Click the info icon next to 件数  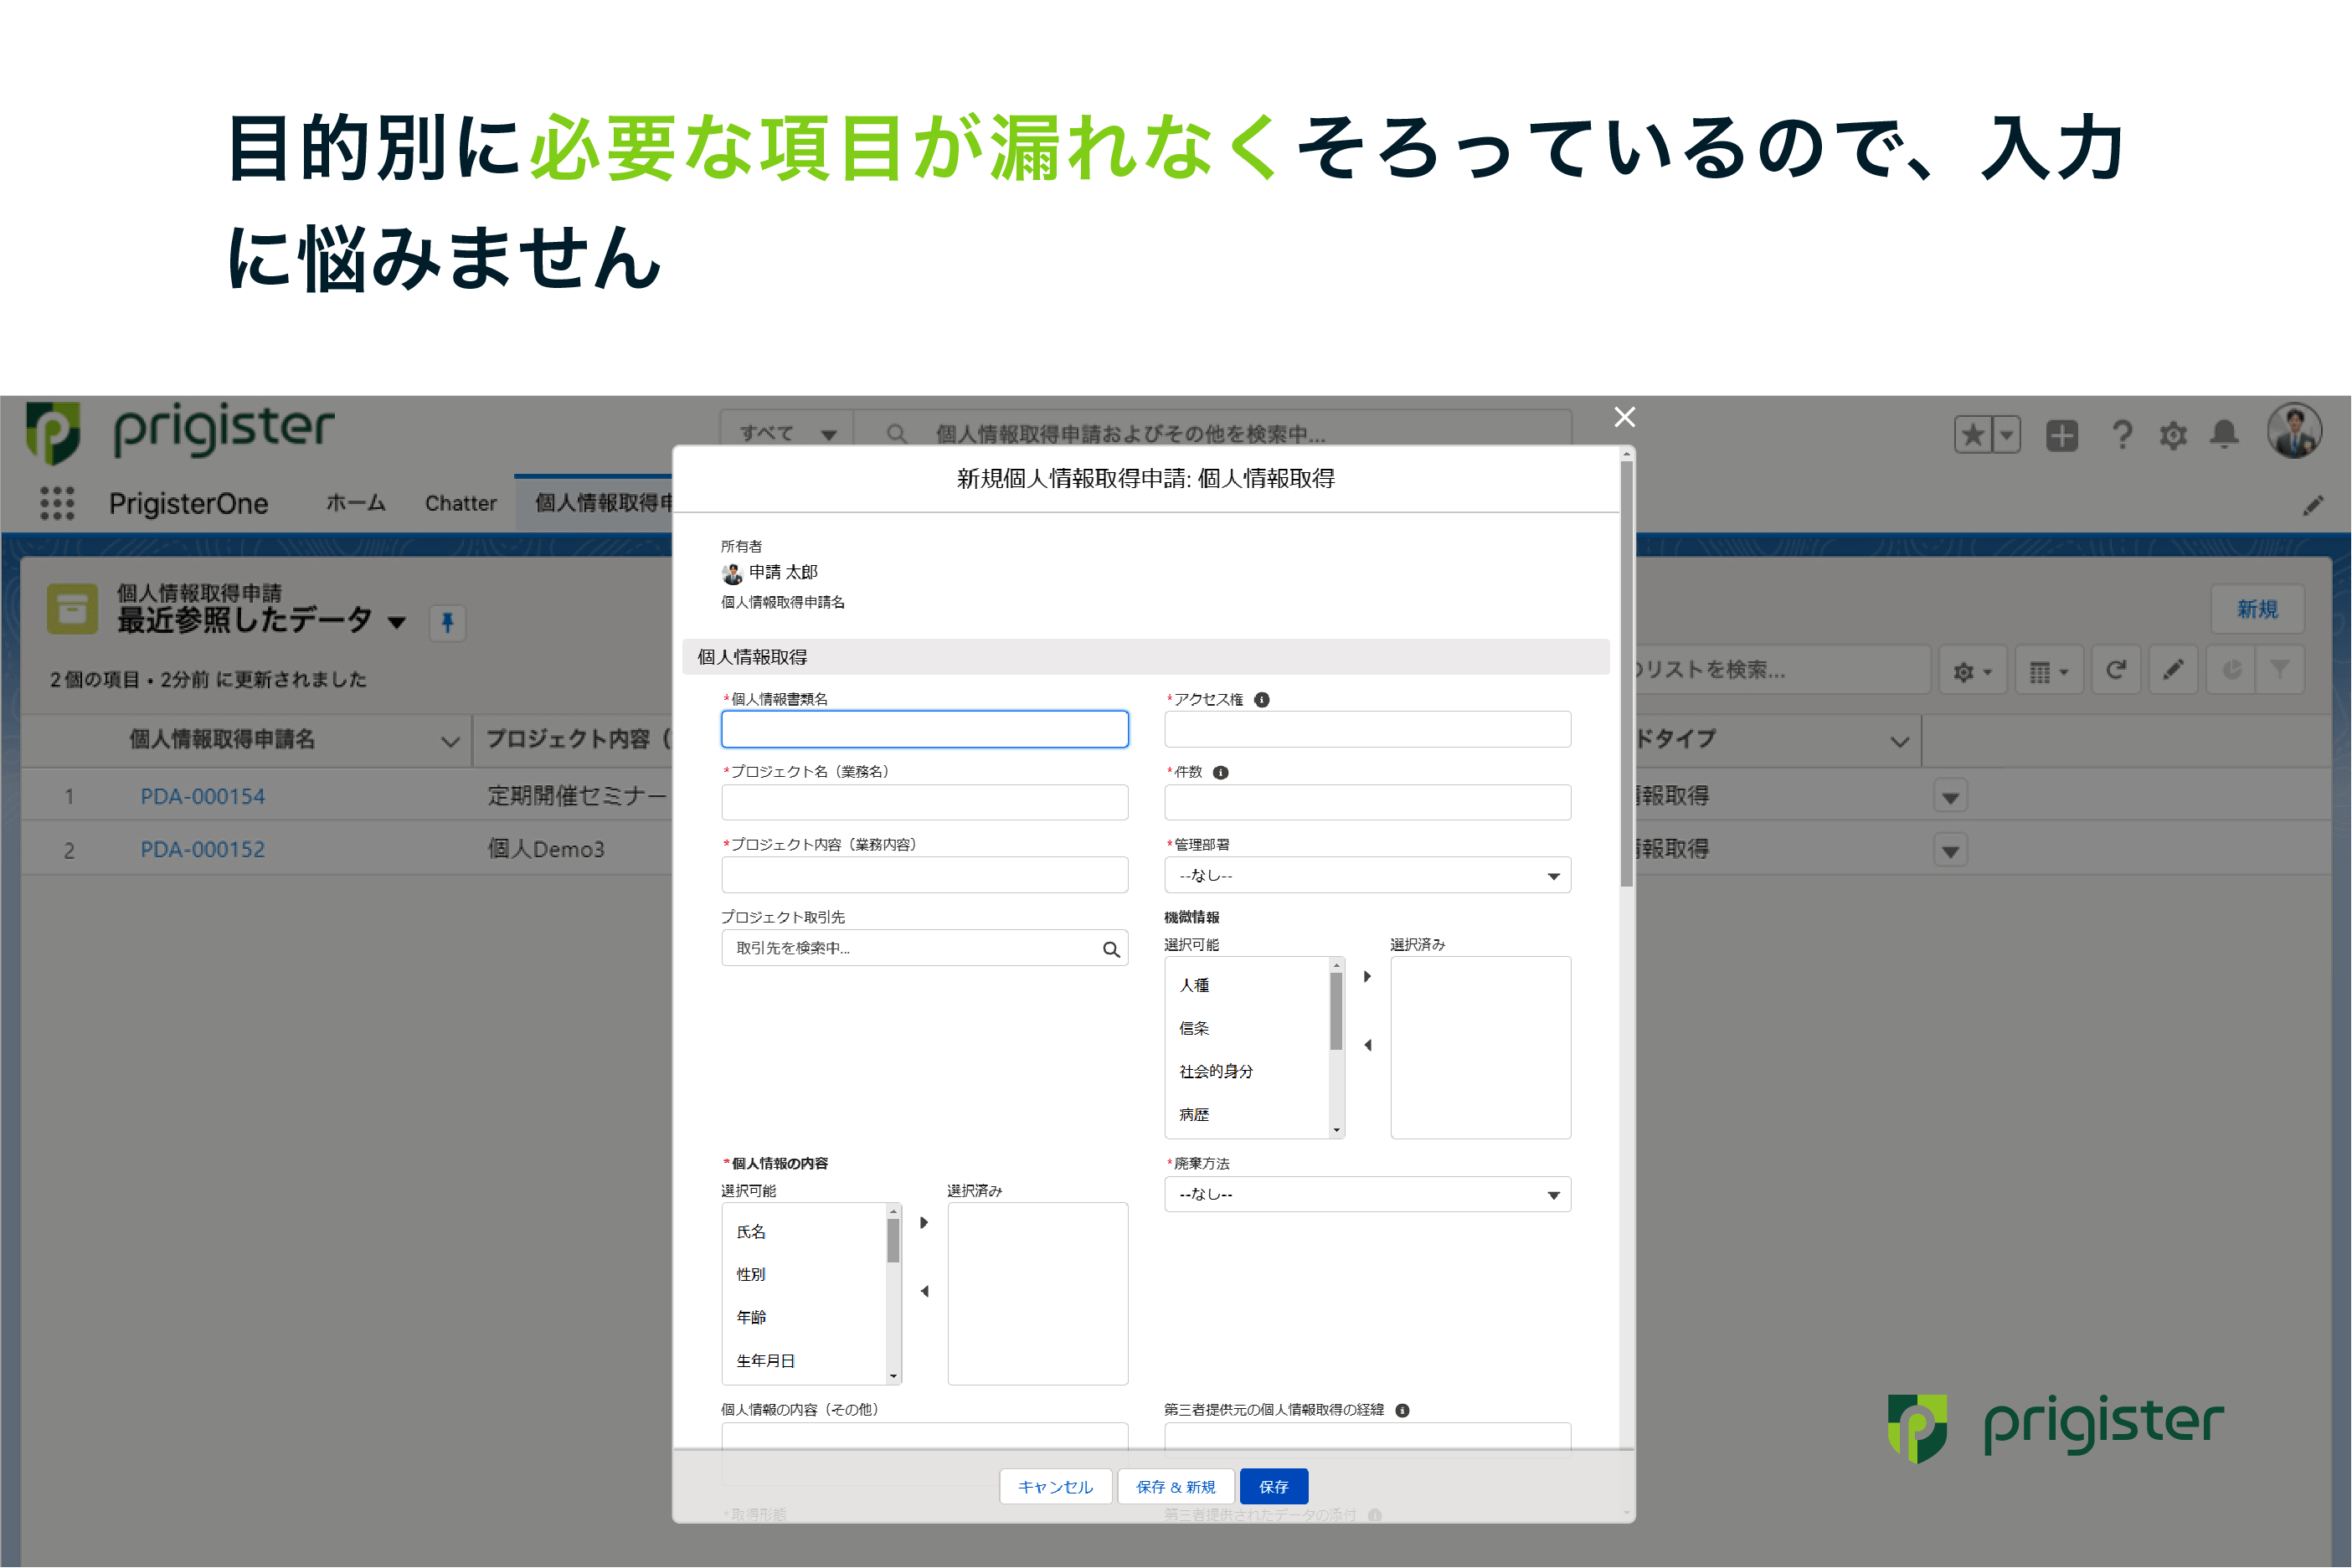click(1220, 773)
